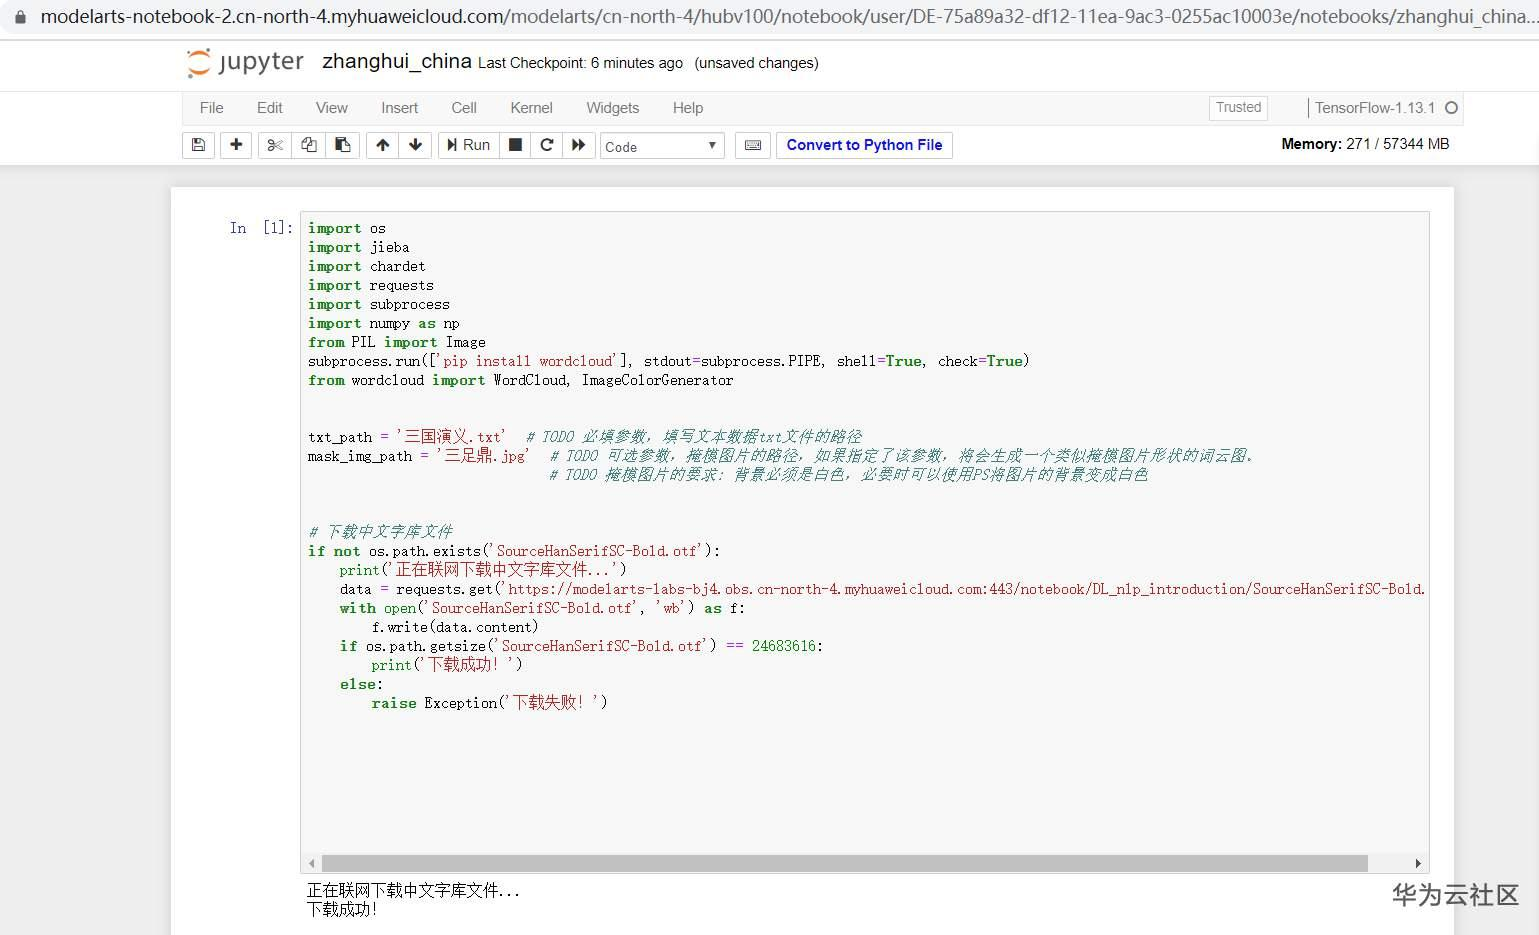Click the txt_path assignment line
The height and width of the screenshot is (935, 1539).
585,437
